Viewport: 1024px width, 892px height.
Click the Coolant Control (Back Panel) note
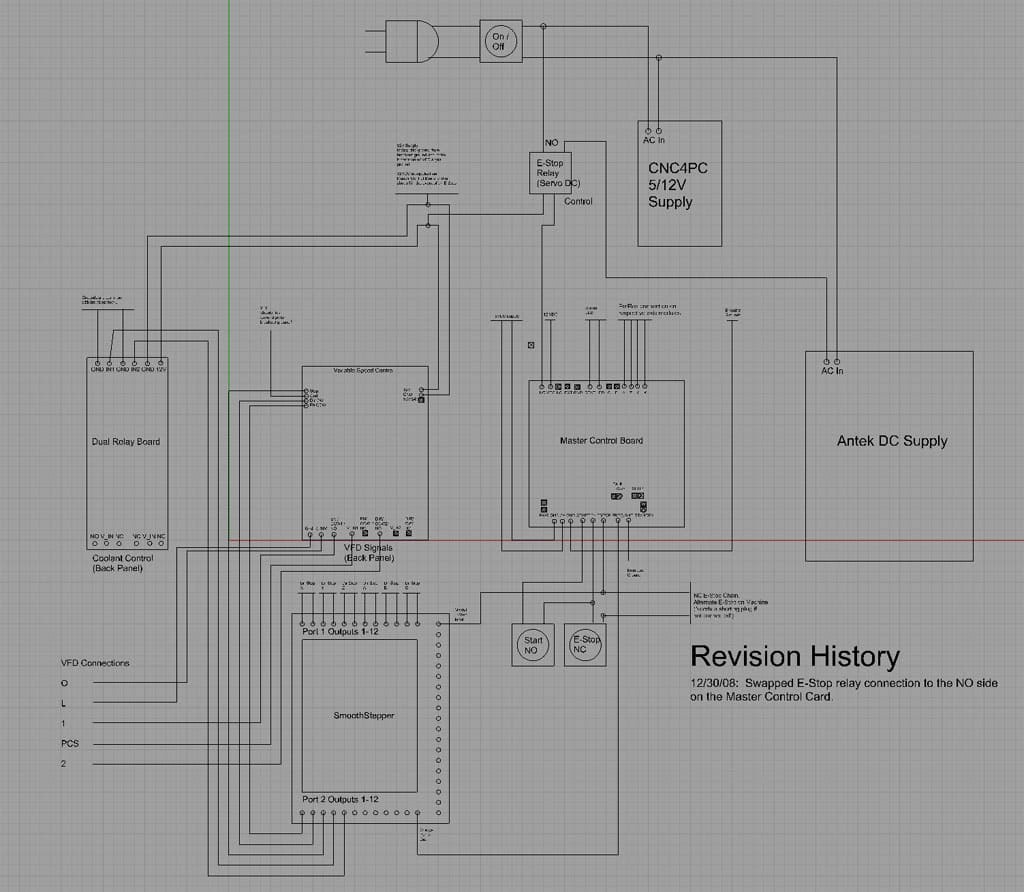(x=123, y=563)
